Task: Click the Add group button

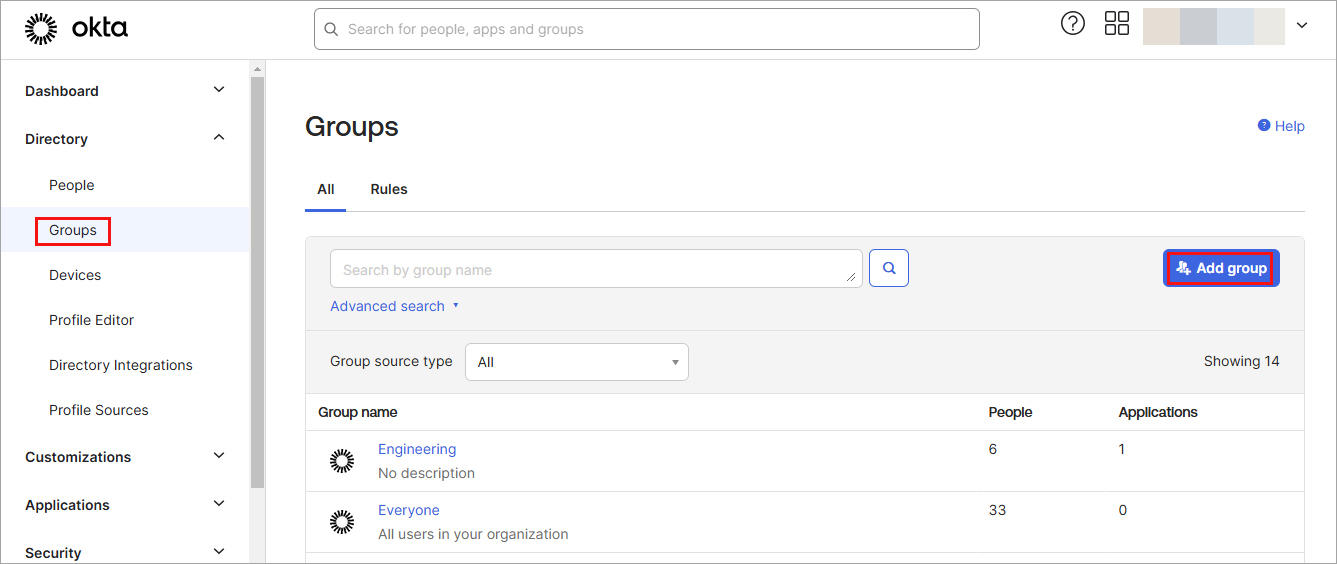Action: click(1220, 268)
